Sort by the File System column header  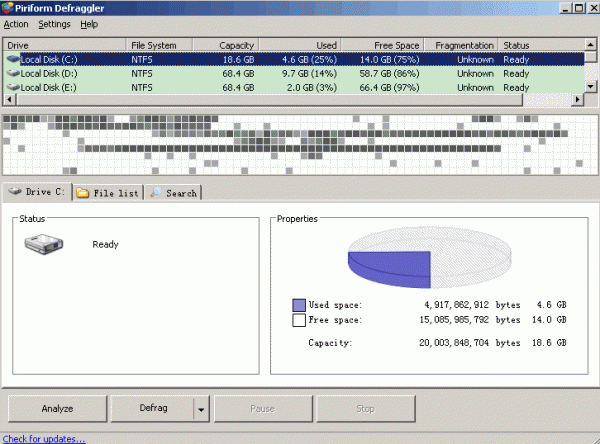(x=159, y=45)
